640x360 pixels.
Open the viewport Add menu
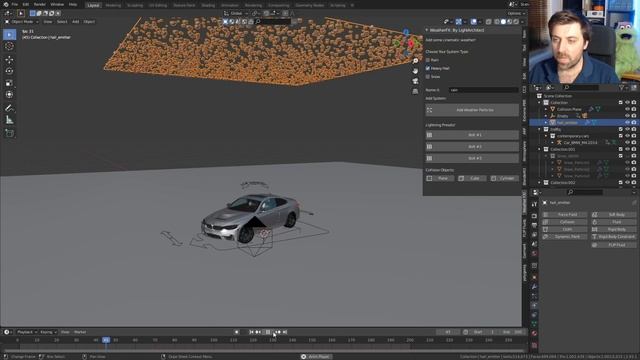(76, 22)
